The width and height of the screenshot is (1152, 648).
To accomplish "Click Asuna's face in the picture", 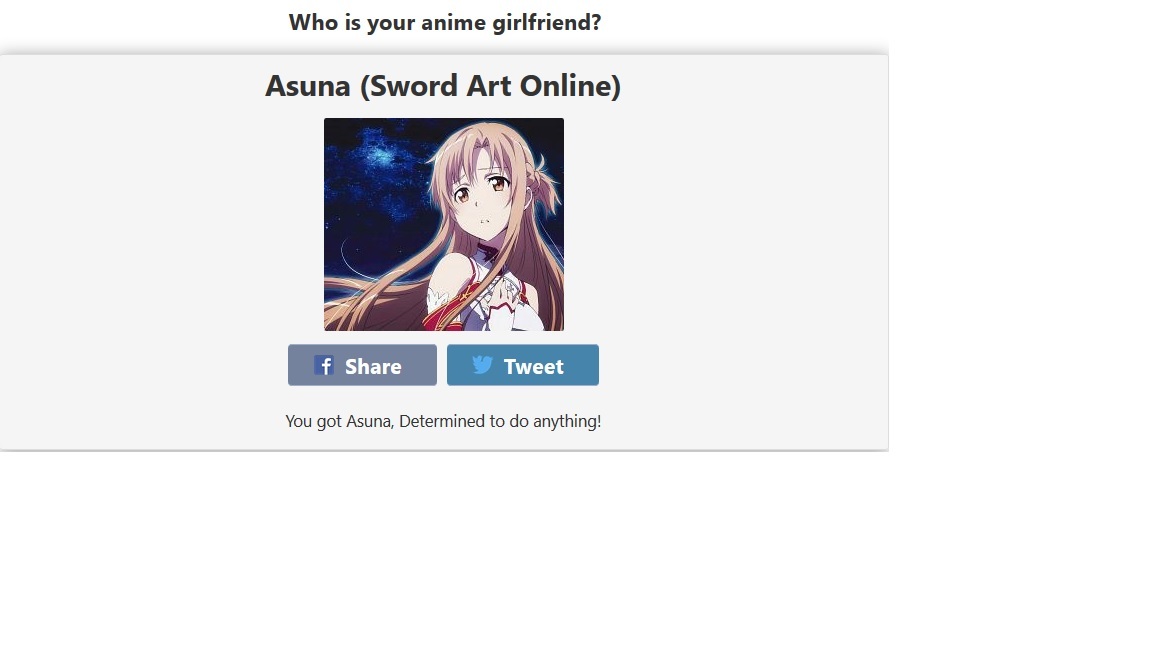I will 479,195.
